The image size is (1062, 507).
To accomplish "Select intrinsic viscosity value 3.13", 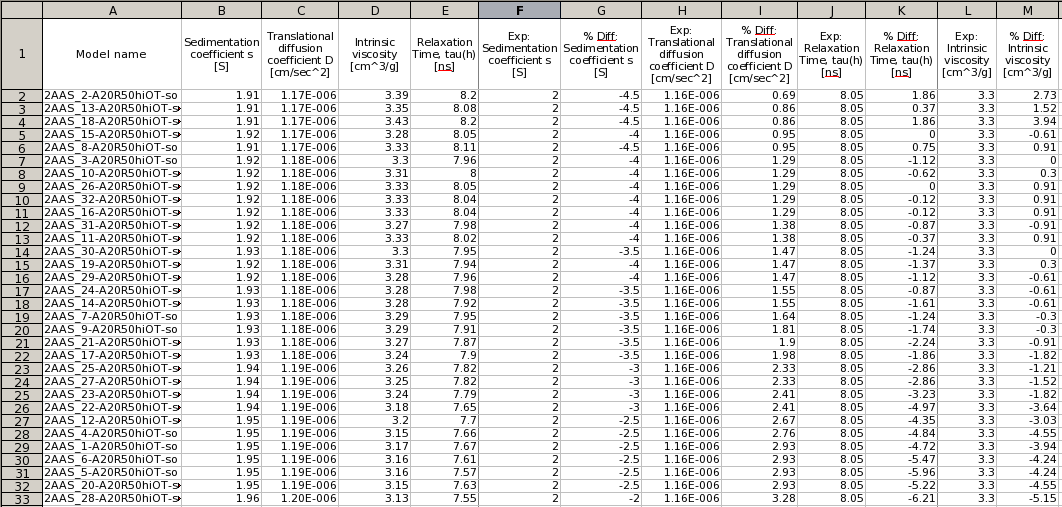I will tap(375, 499).
